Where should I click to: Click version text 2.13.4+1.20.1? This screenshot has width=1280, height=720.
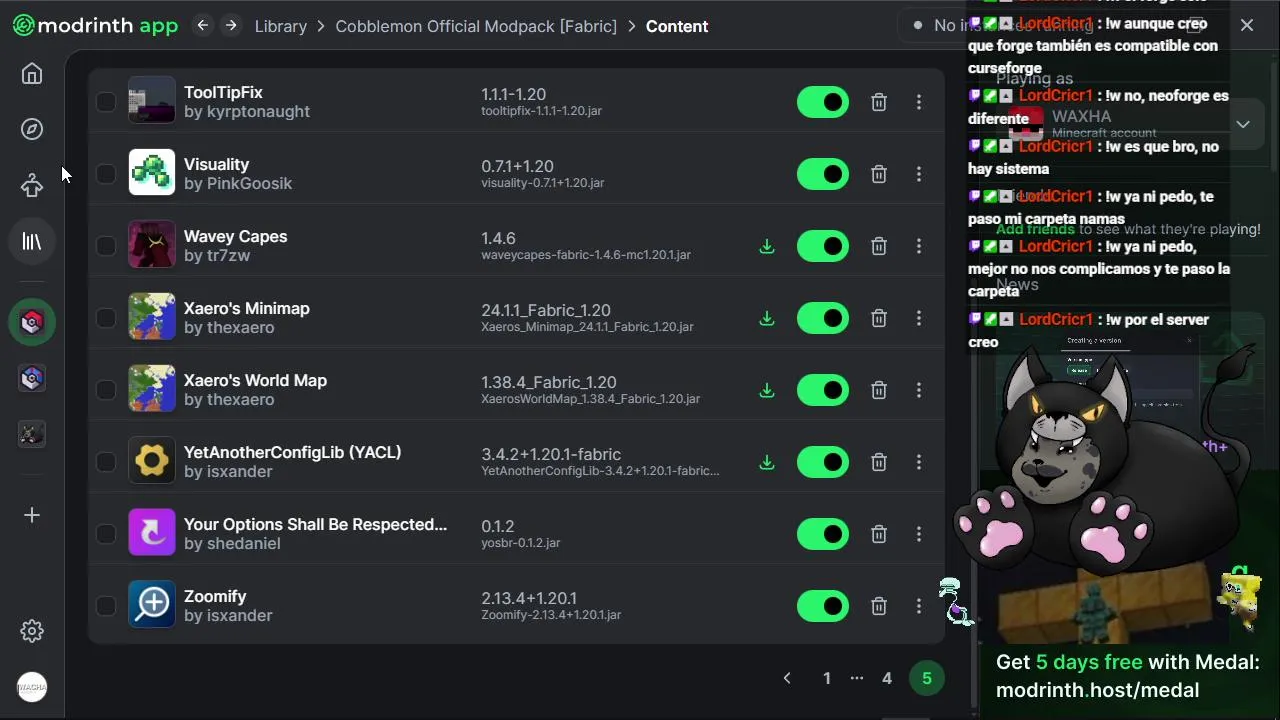tap(529, 598)
